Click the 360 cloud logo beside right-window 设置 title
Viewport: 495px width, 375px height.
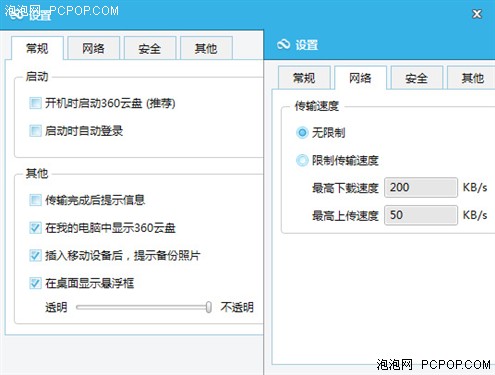pos(283,44)
